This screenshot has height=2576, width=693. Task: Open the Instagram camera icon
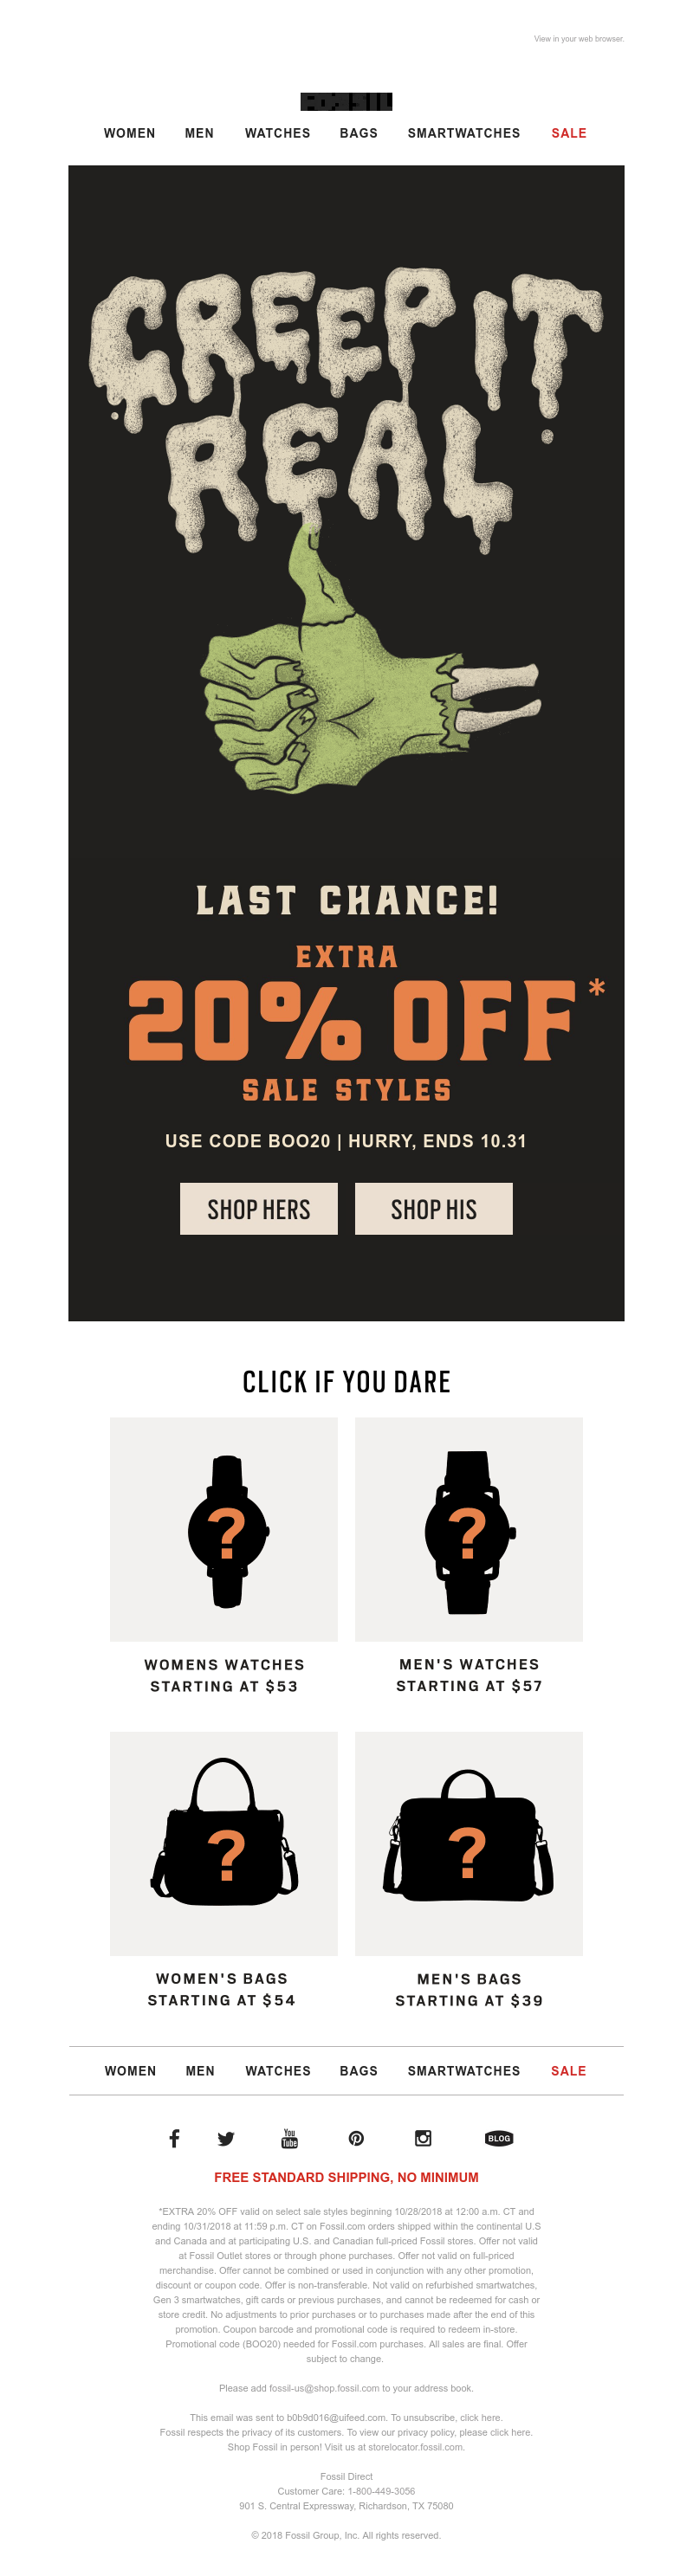pyautogui.click(x=423, y=2138)
